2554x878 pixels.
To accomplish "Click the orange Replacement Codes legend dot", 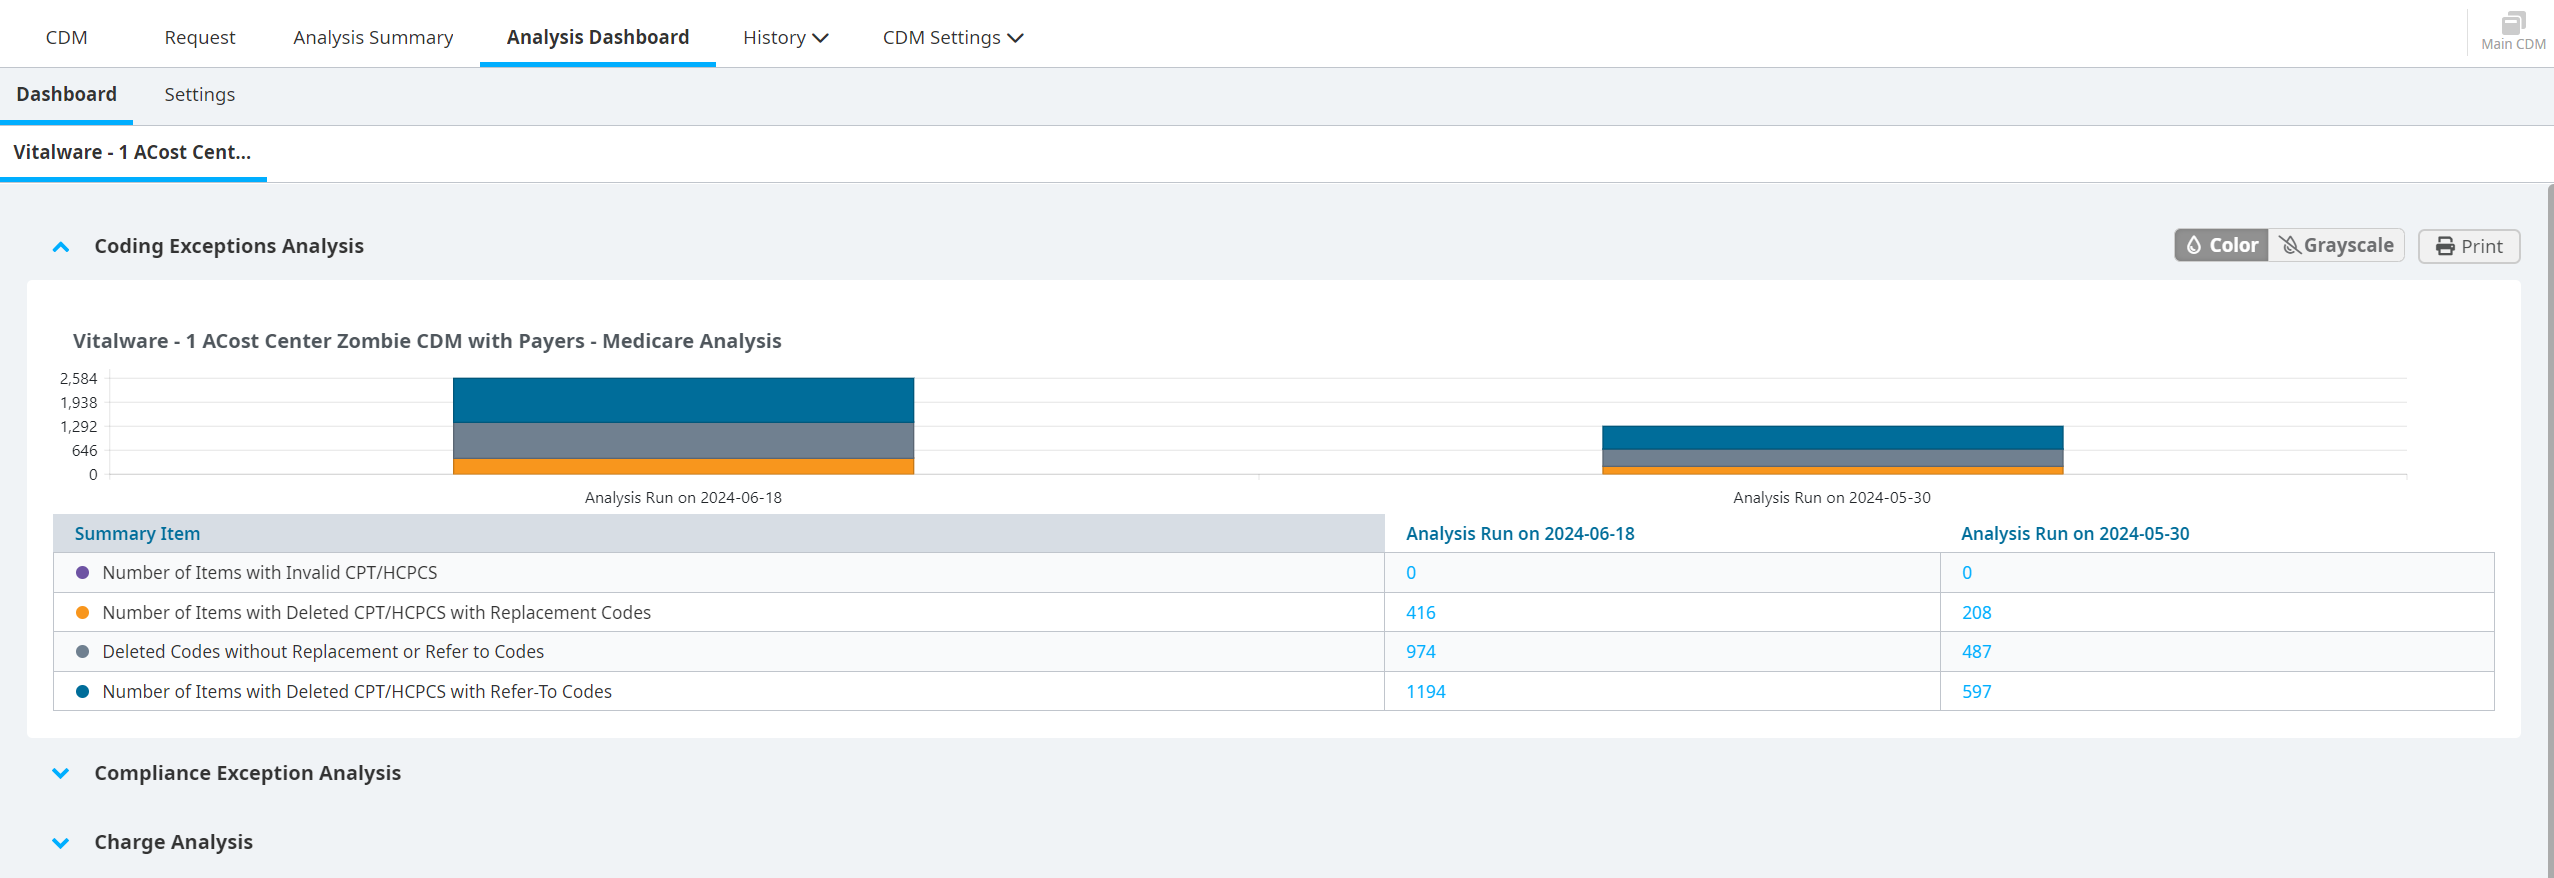I will click(x=83, y=612).
